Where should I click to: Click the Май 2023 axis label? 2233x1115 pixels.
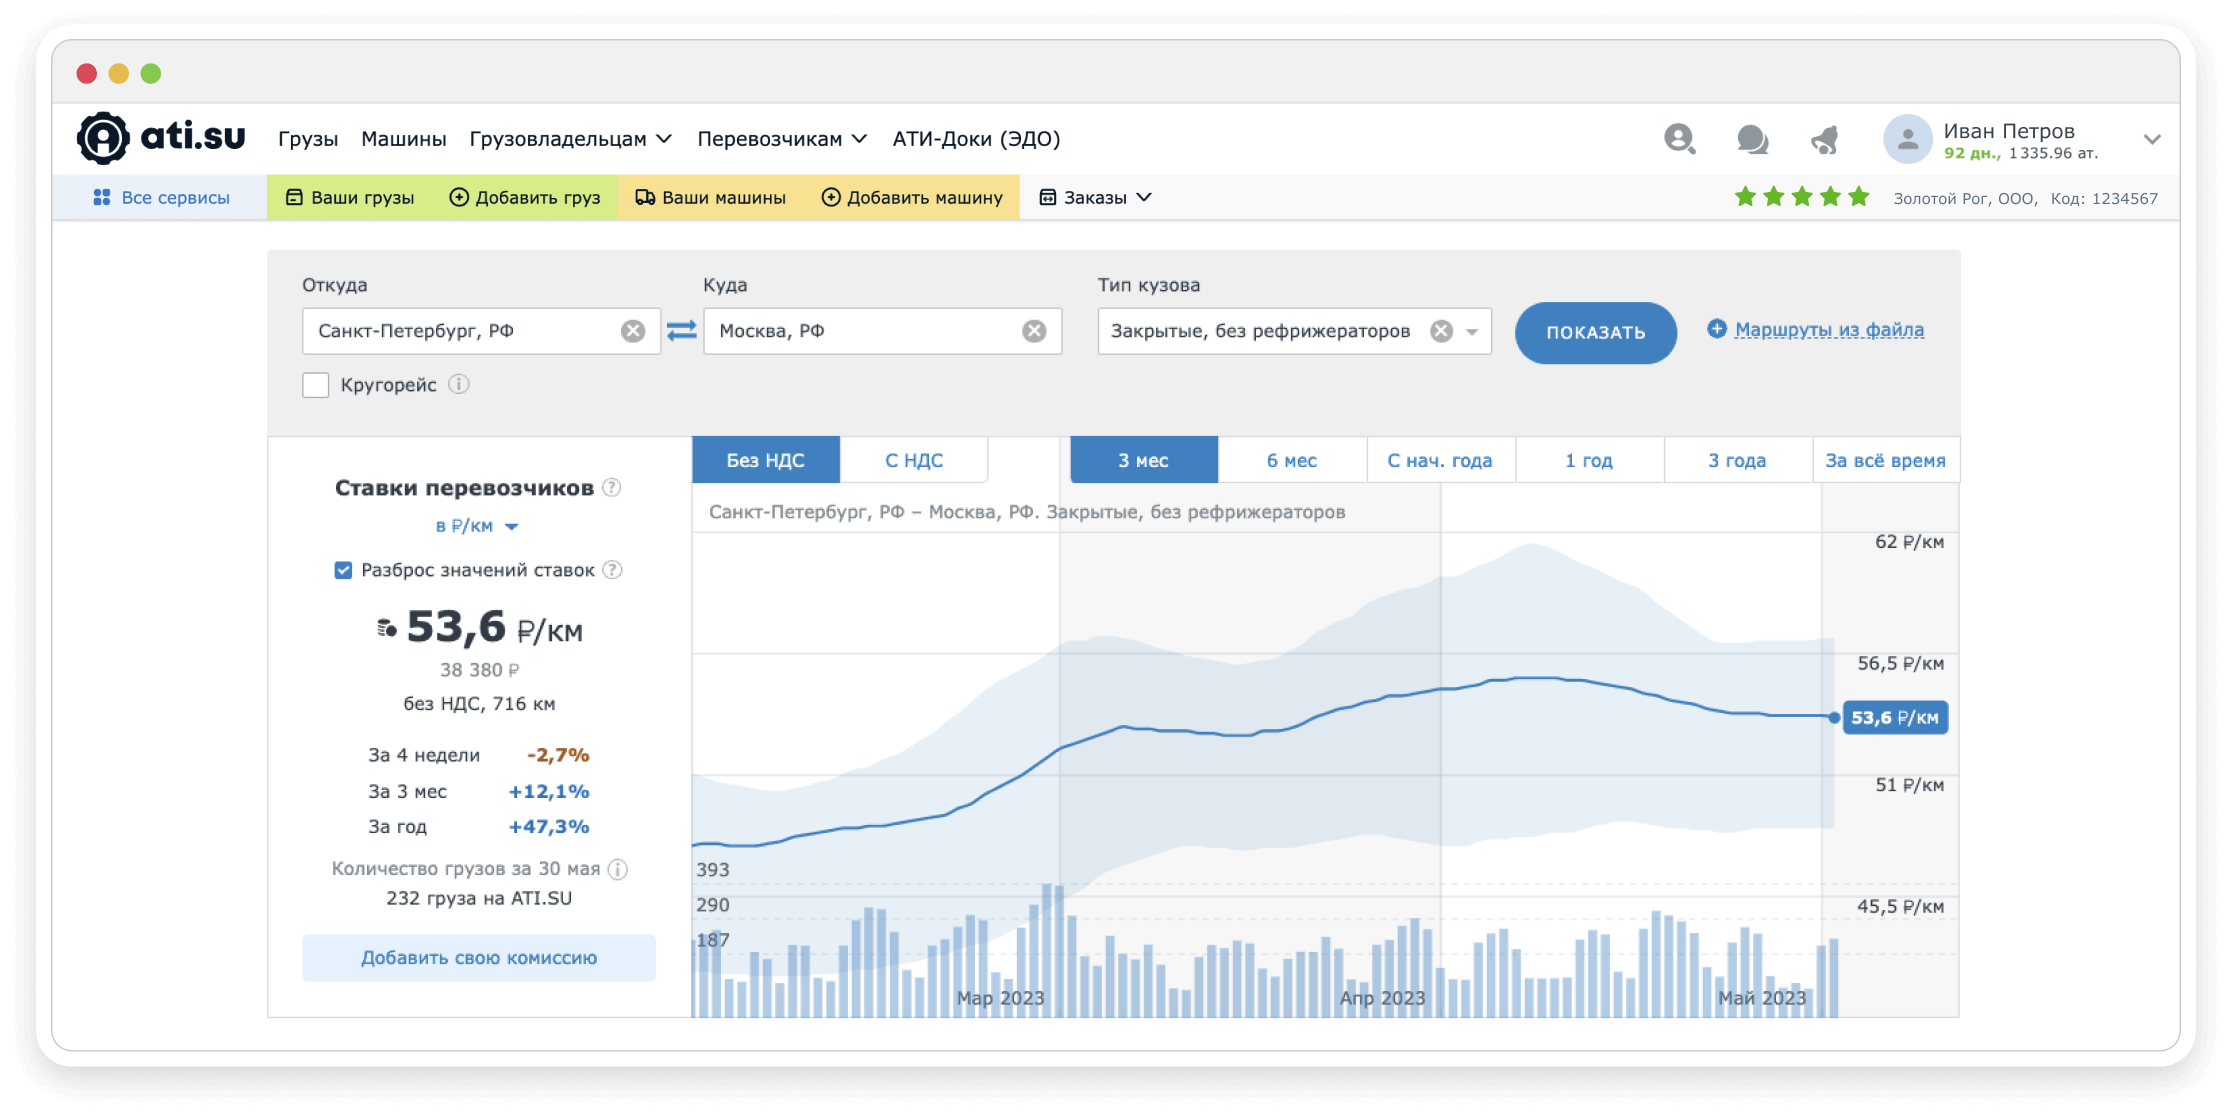click(1762, 998)
